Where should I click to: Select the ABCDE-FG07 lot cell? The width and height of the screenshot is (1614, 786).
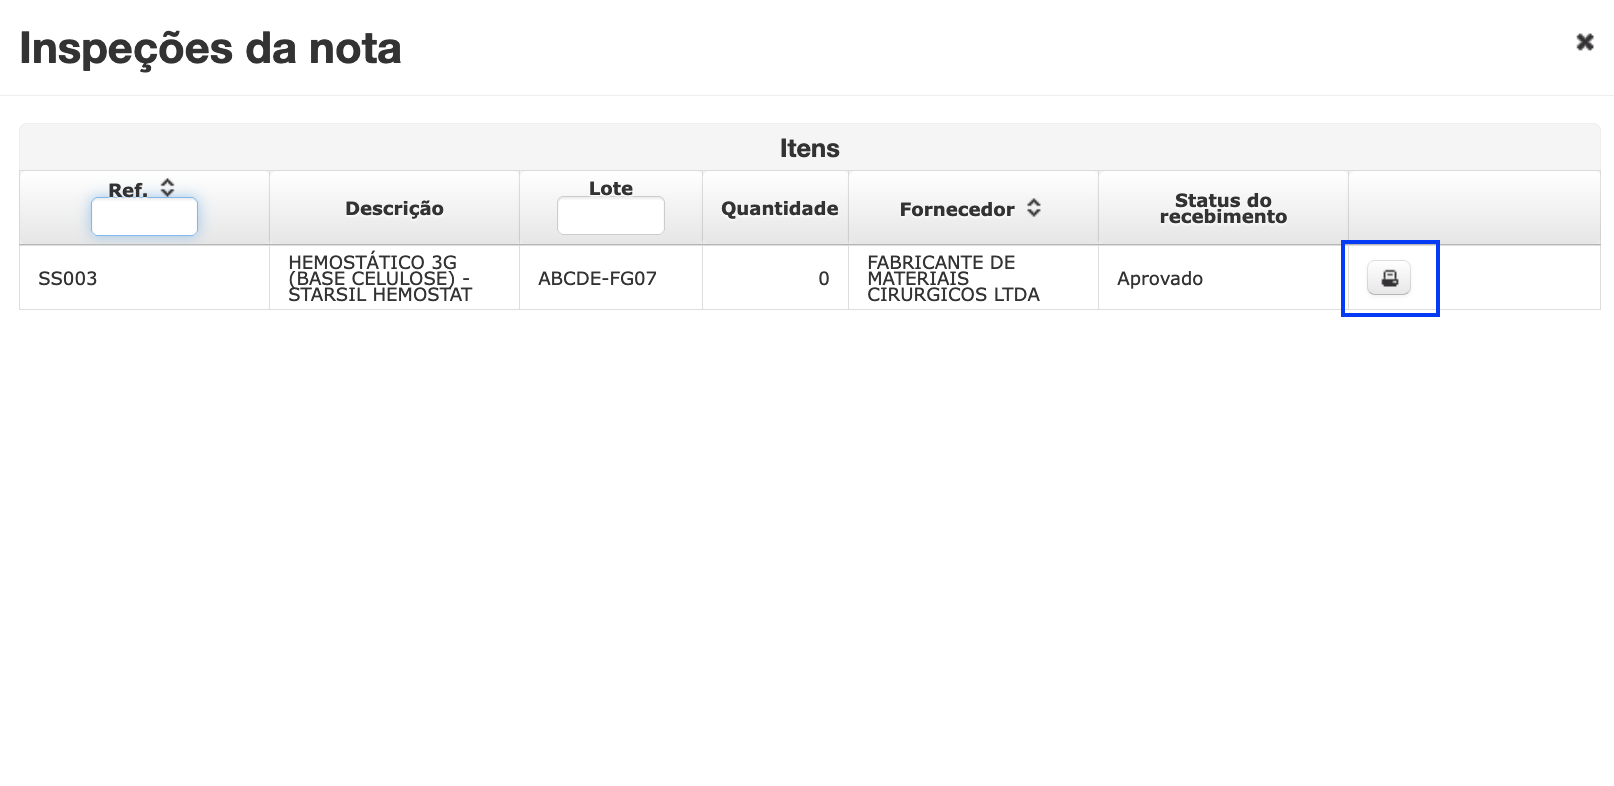pos(611,278)
